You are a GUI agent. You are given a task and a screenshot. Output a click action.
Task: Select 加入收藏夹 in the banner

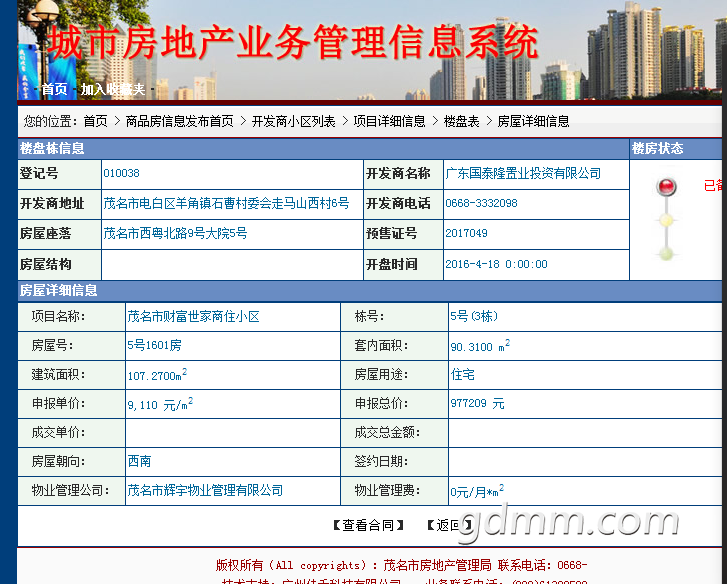[x=113, y=89]
